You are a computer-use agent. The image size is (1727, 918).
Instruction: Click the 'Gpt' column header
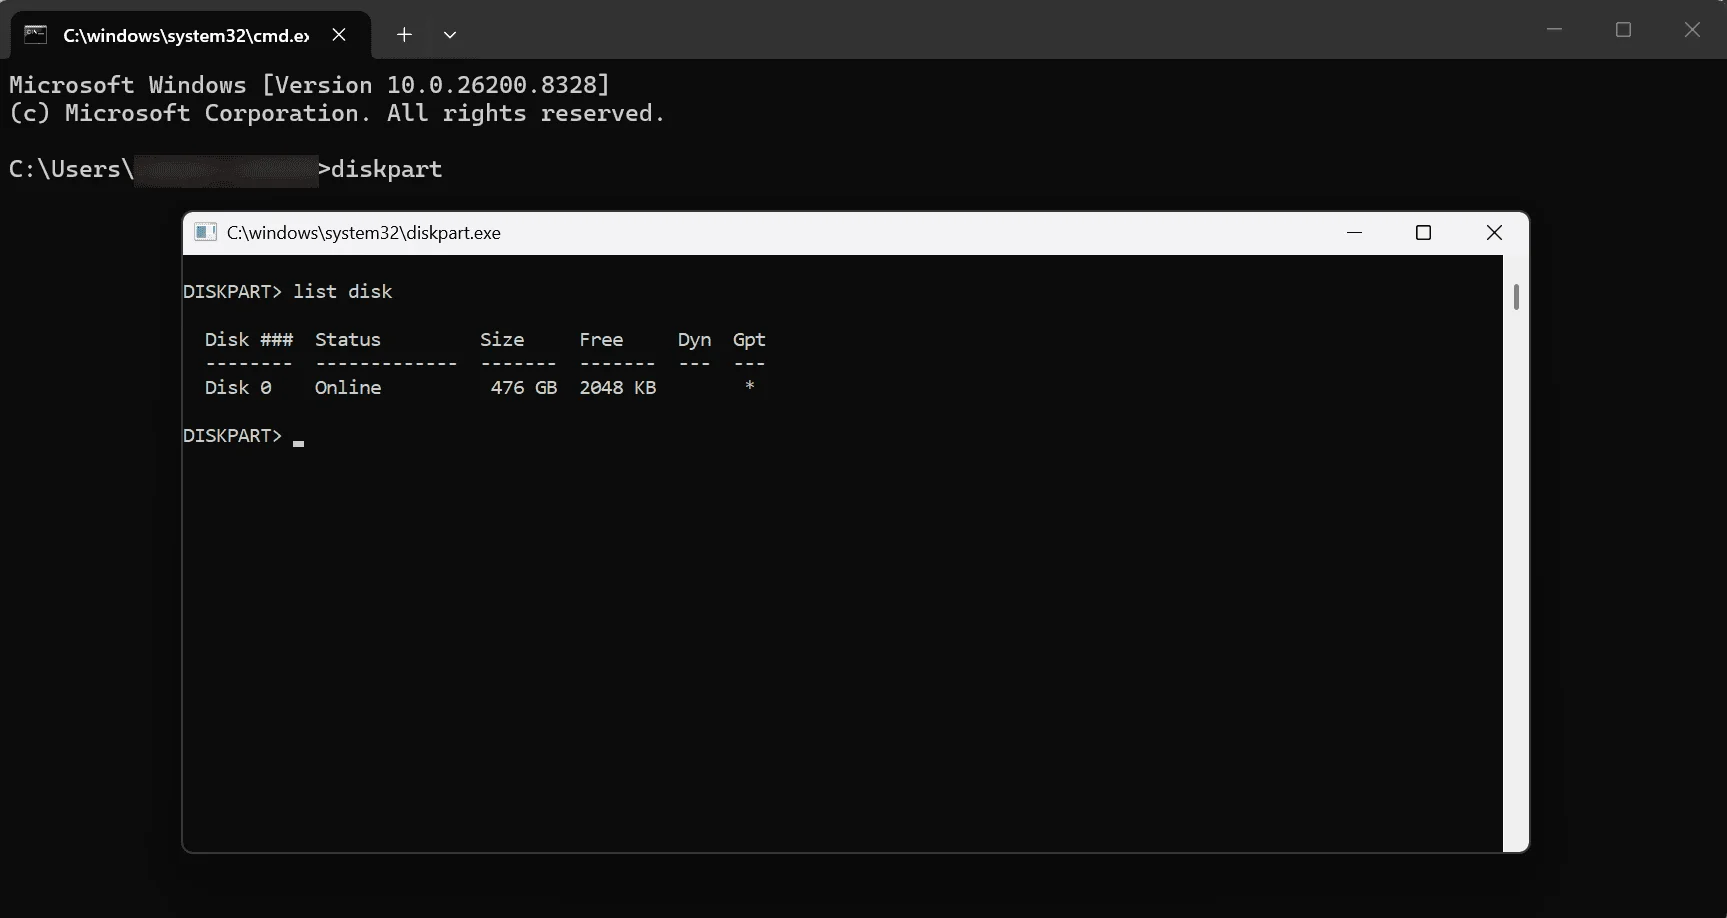(749, 340)
